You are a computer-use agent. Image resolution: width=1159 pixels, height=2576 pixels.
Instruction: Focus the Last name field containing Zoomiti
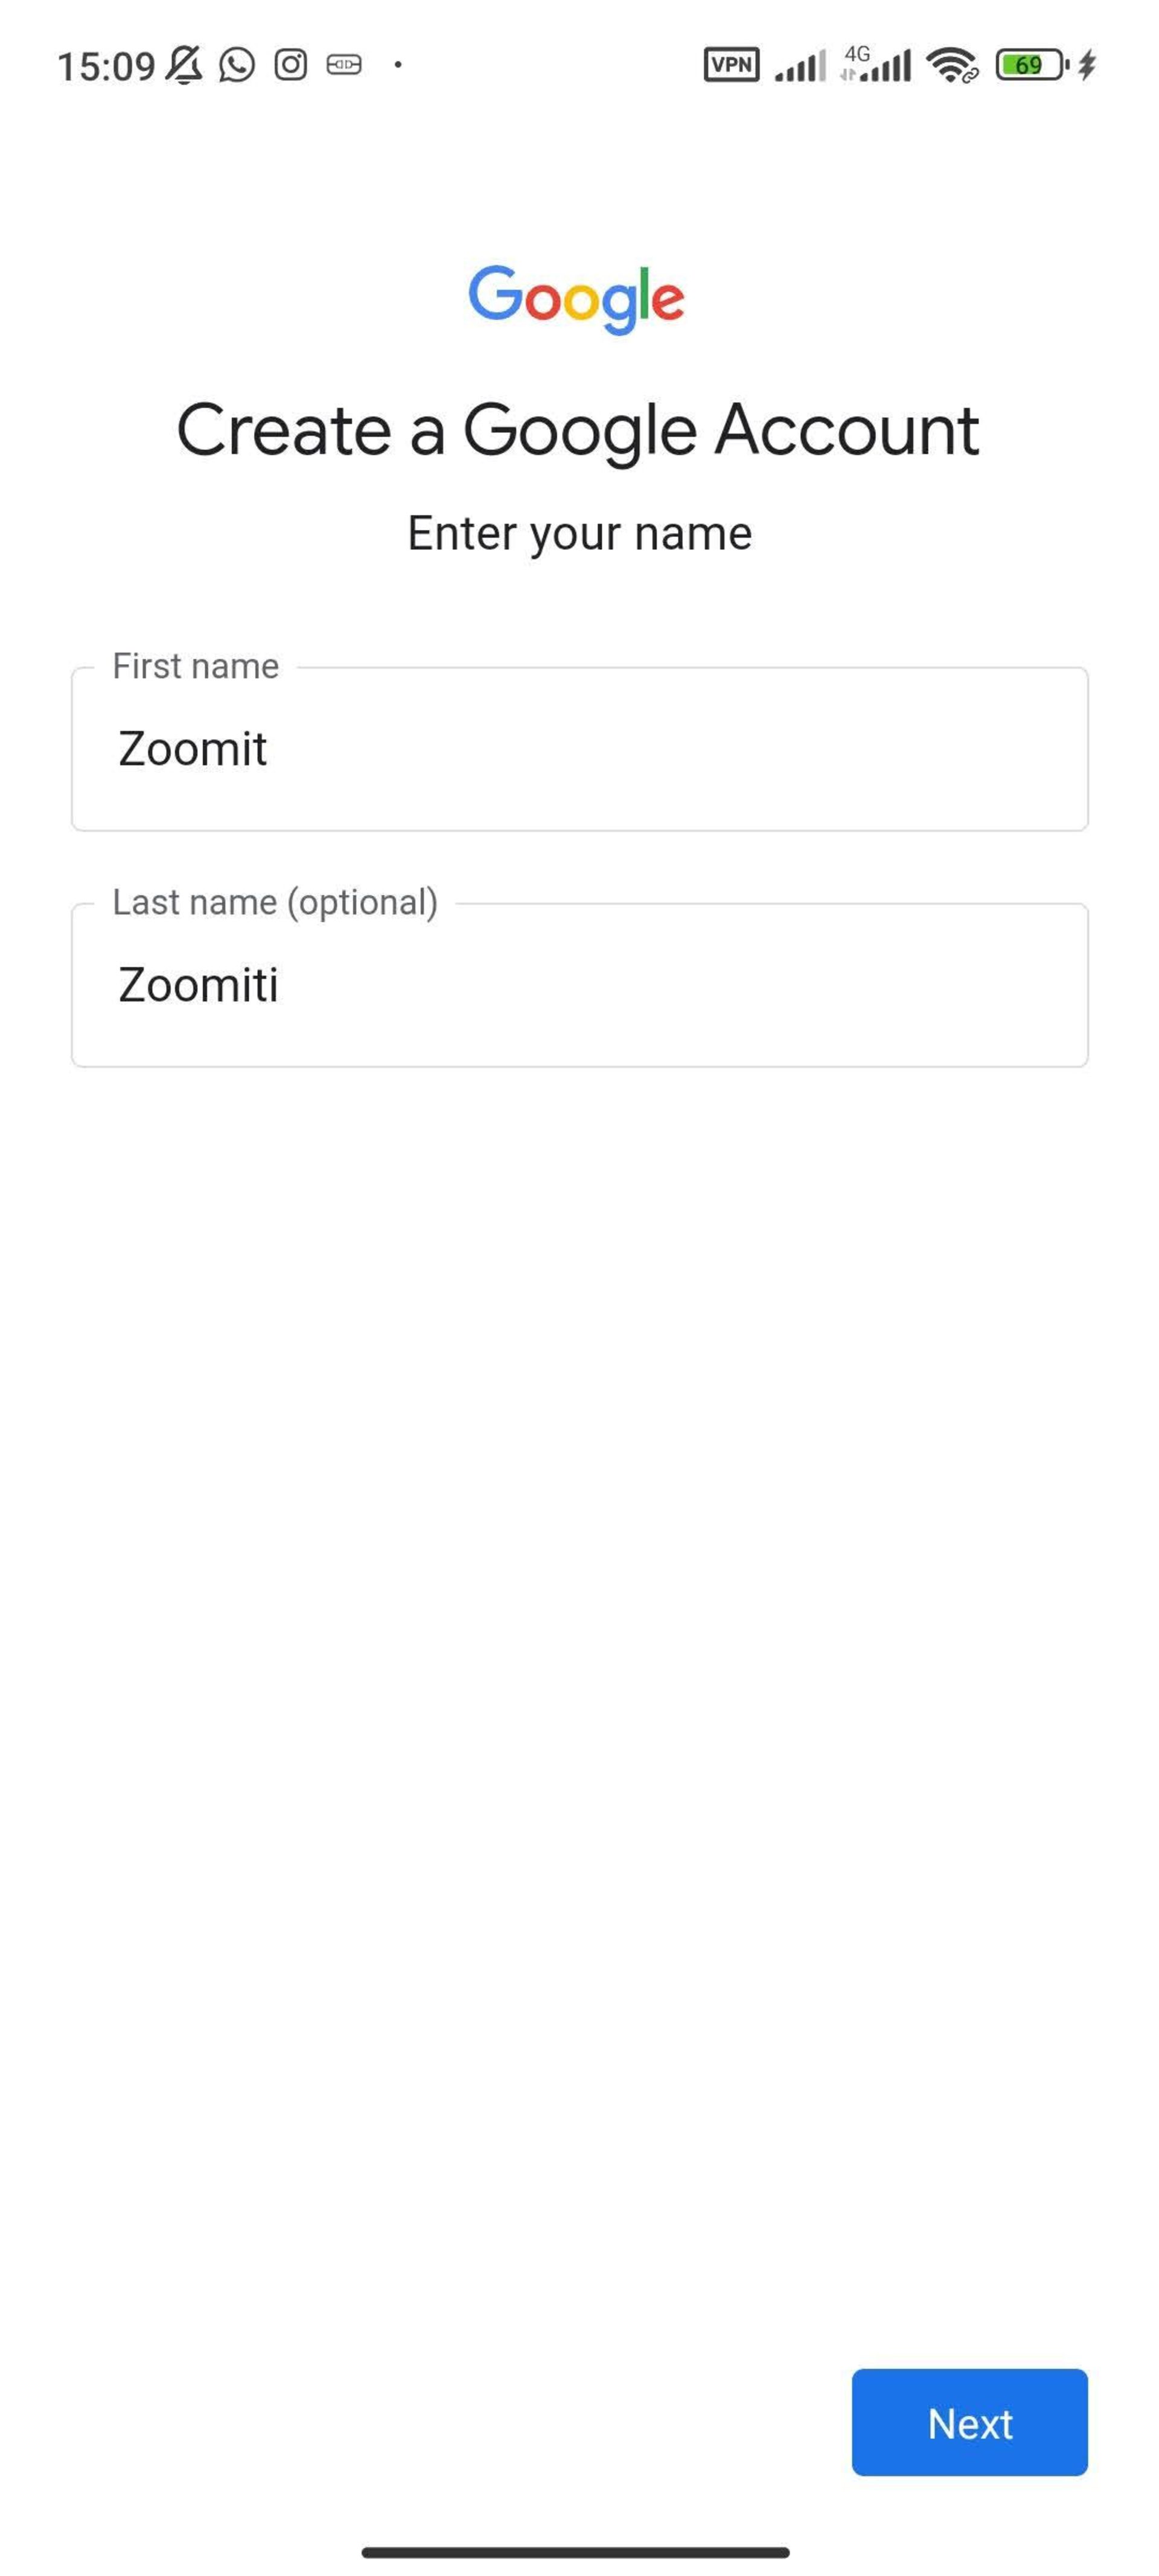click(580, 985)
